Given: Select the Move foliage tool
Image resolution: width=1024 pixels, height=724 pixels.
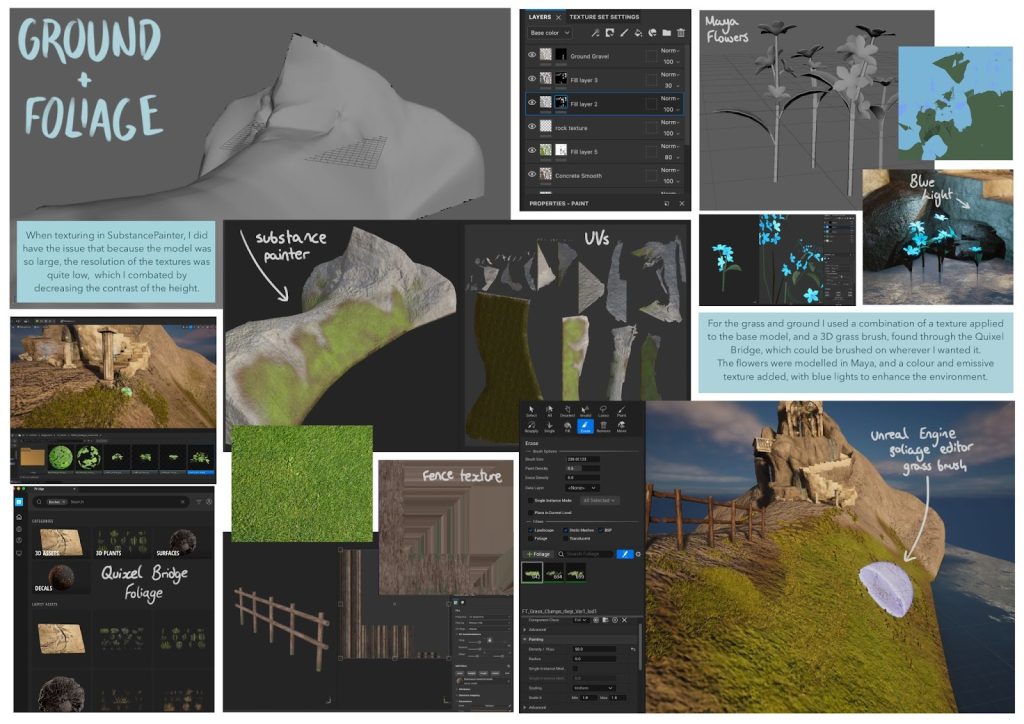Looking at the screenshot, I should pos(621,427).
